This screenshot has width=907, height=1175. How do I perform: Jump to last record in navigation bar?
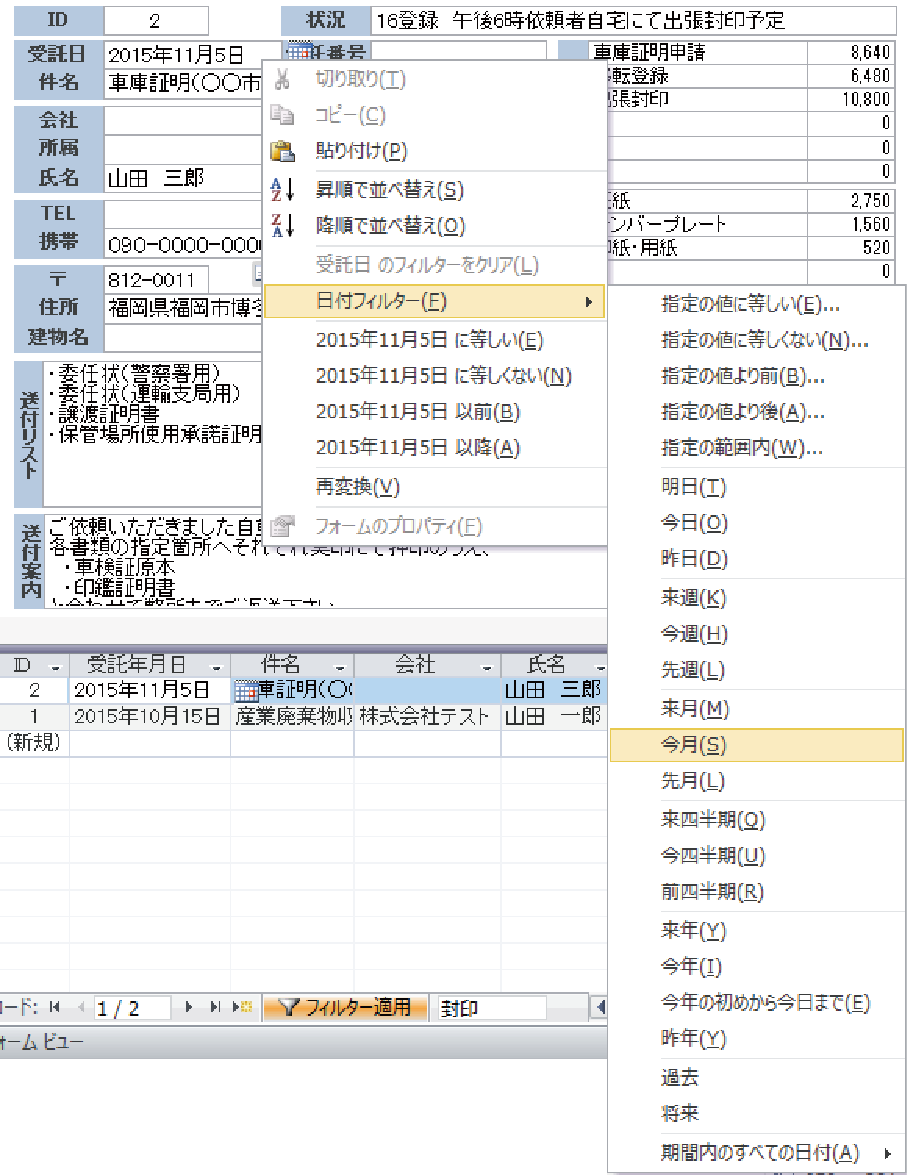(215, 1007)
